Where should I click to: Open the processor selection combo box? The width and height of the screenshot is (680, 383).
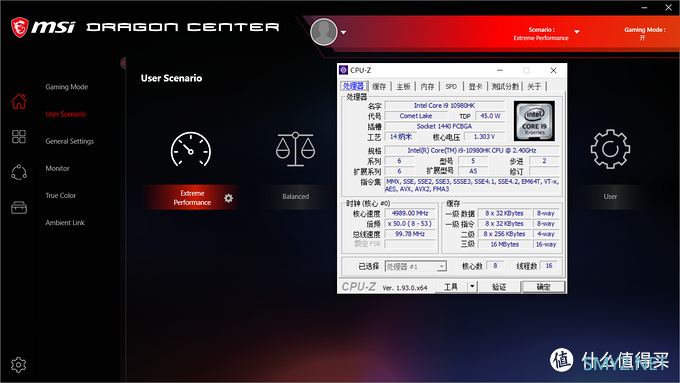[415, 266]
